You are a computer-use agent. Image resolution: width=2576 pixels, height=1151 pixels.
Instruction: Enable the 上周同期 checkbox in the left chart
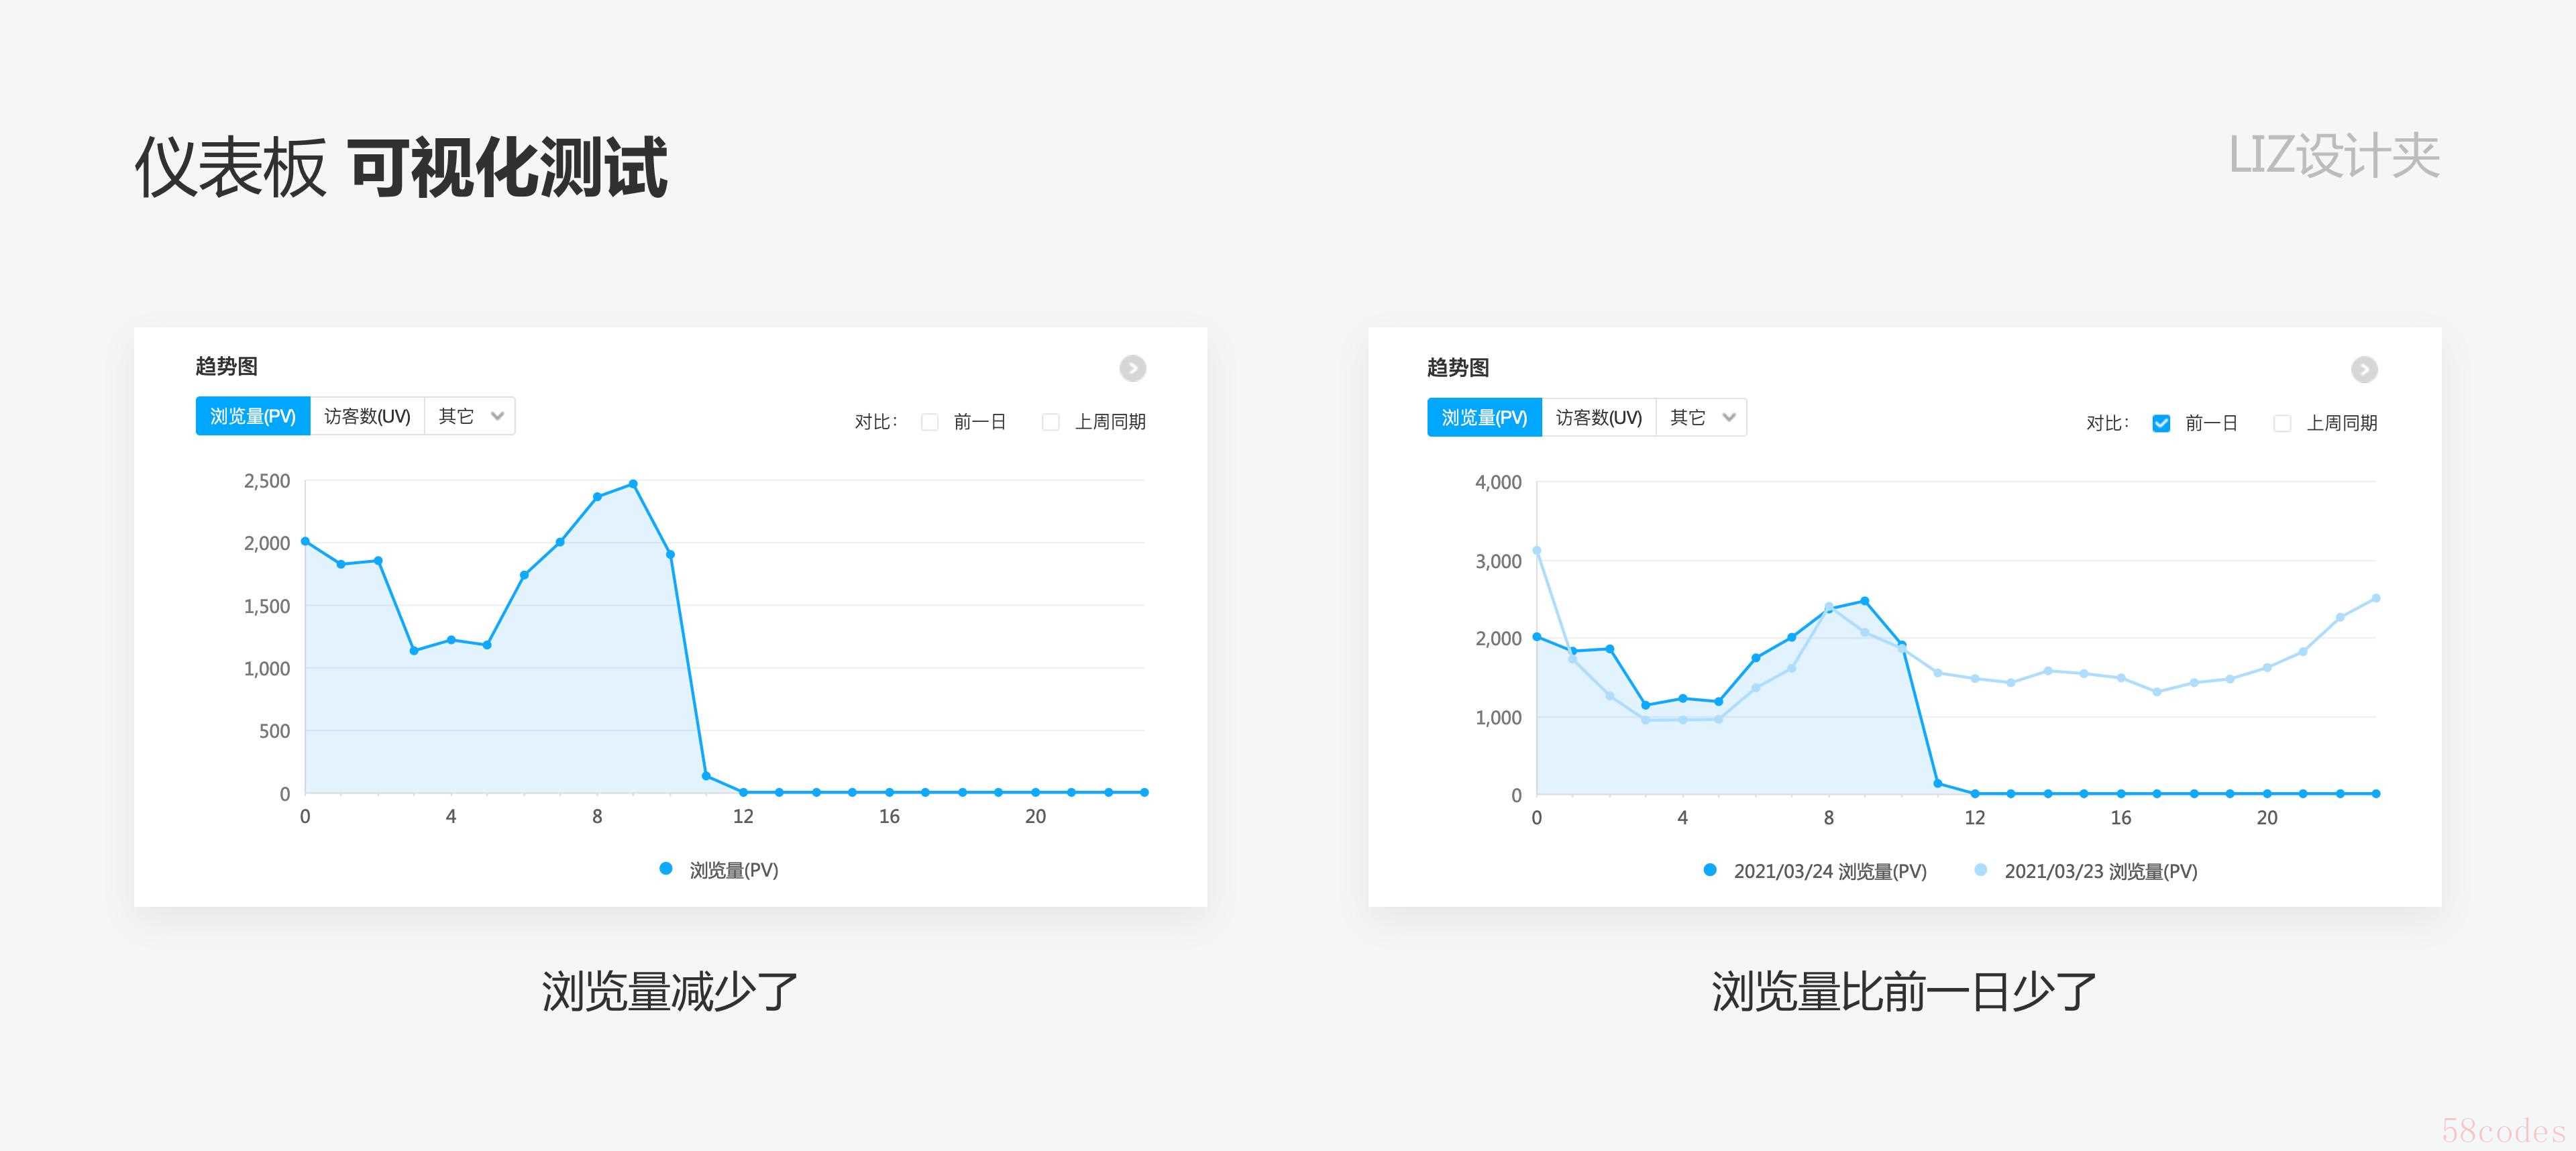(x=1051, y=422)
